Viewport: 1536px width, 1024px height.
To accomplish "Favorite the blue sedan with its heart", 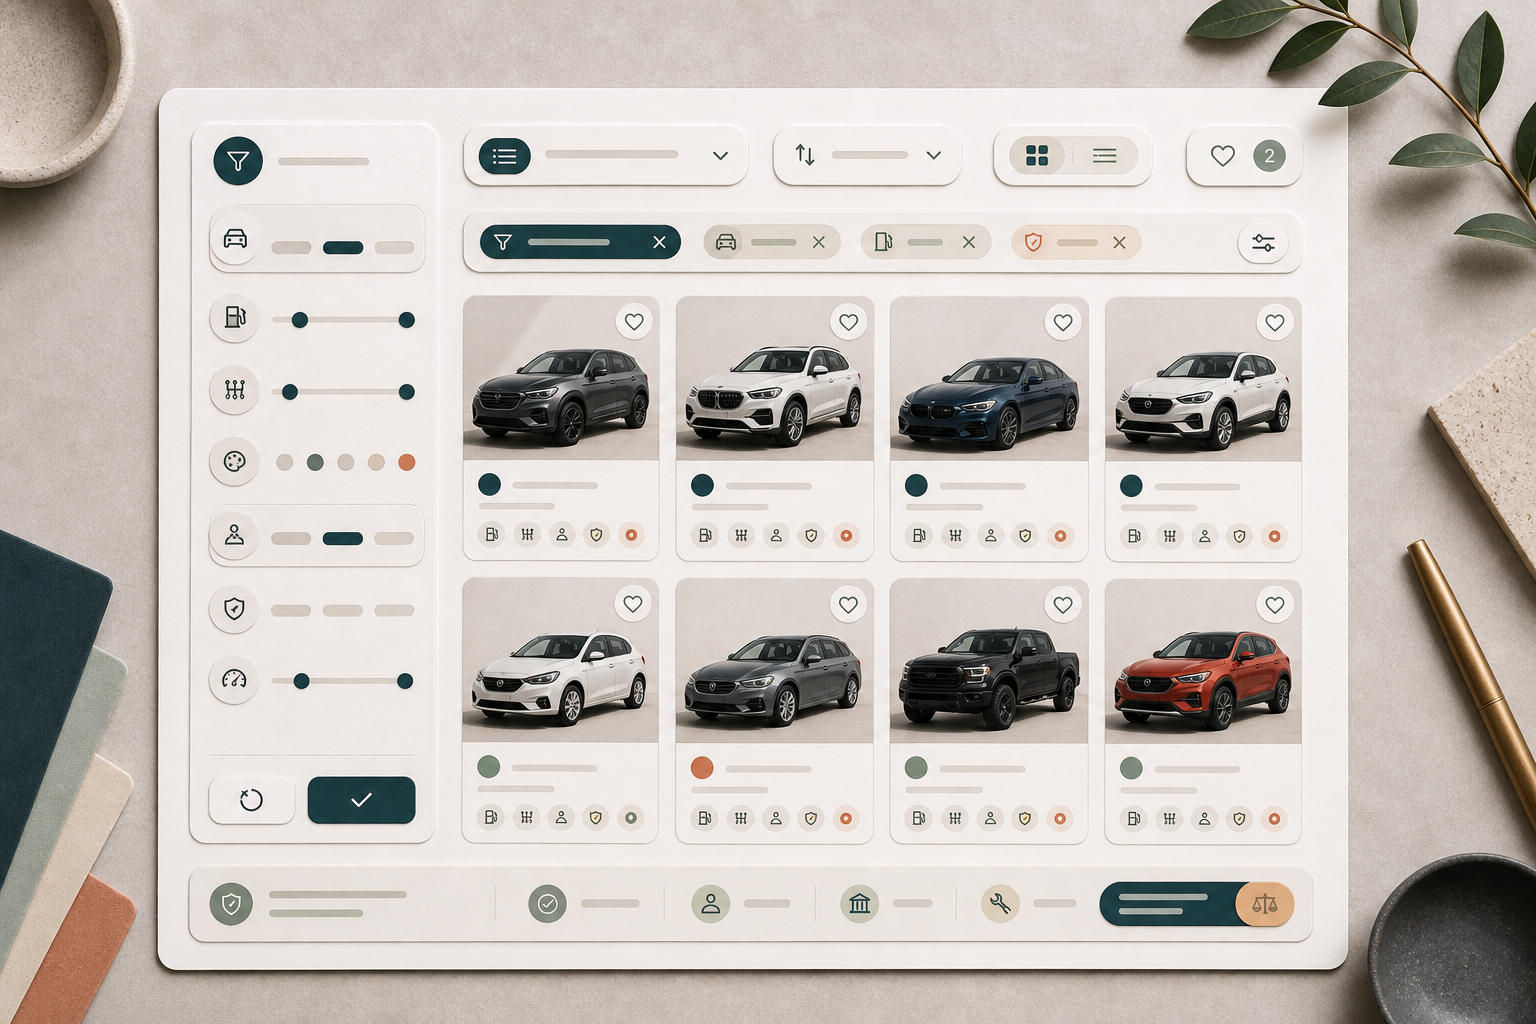I will point(1063,322).
